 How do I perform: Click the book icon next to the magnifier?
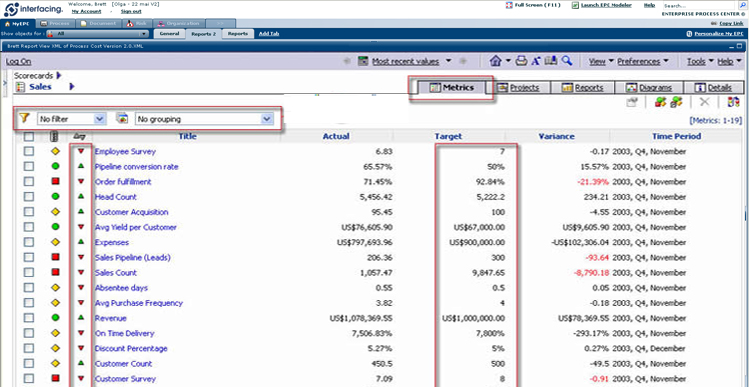click(551, 60)
